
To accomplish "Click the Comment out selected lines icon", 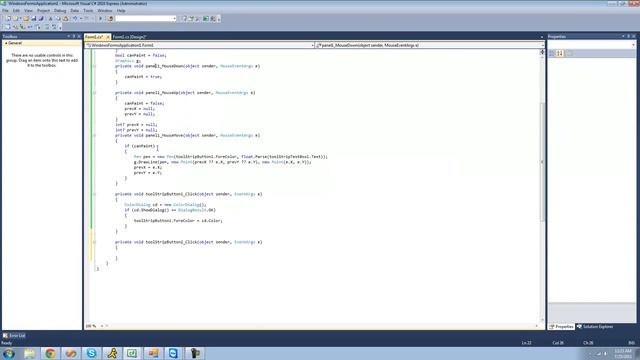I will (x=47, y=27).
